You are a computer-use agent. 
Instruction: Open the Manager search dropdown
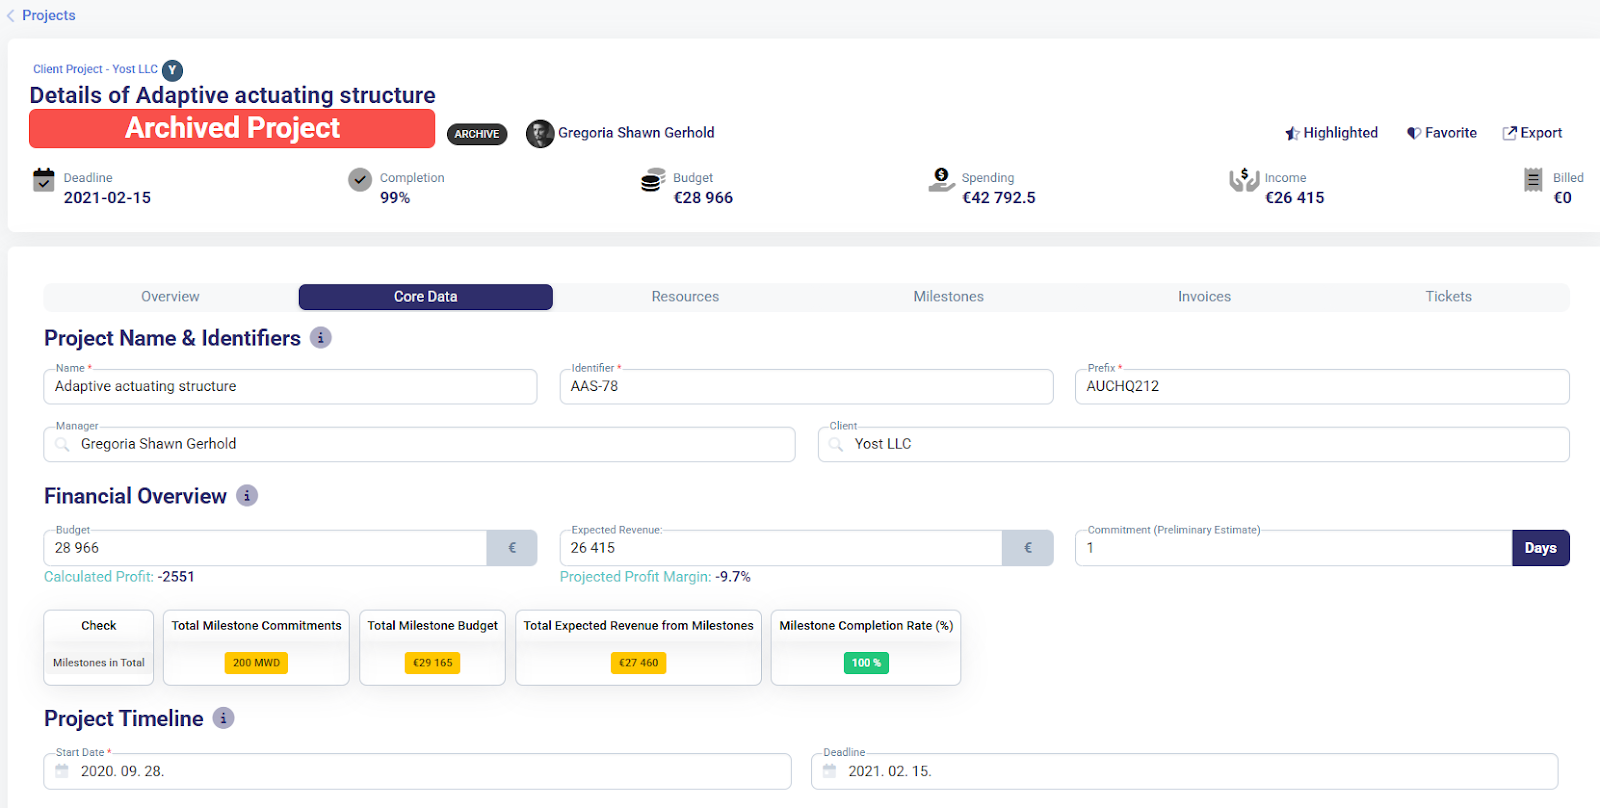pos(419,445)
